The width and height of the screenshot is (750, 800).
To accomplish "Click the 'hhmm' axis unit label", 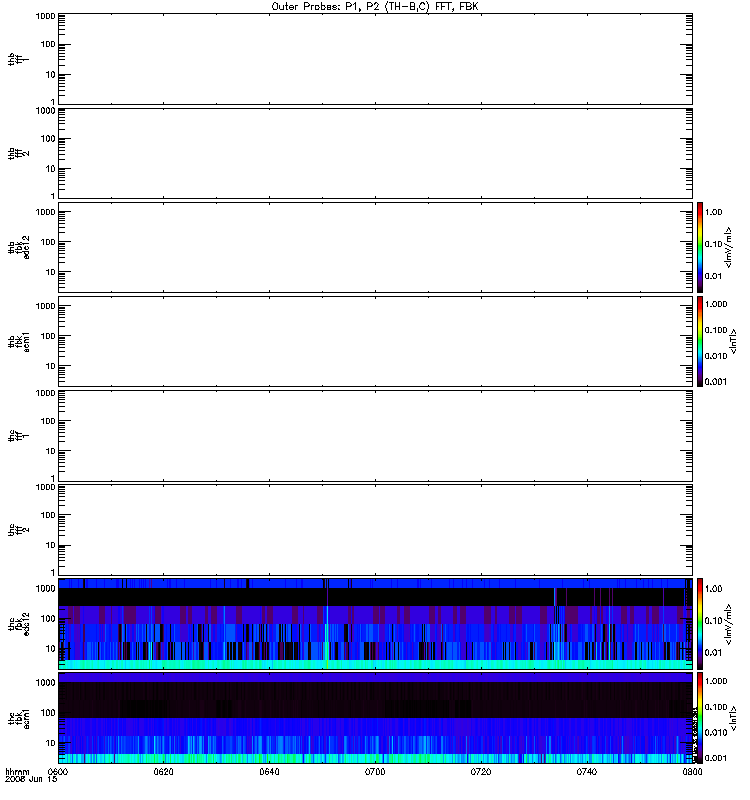I will (x=17, y=772).
